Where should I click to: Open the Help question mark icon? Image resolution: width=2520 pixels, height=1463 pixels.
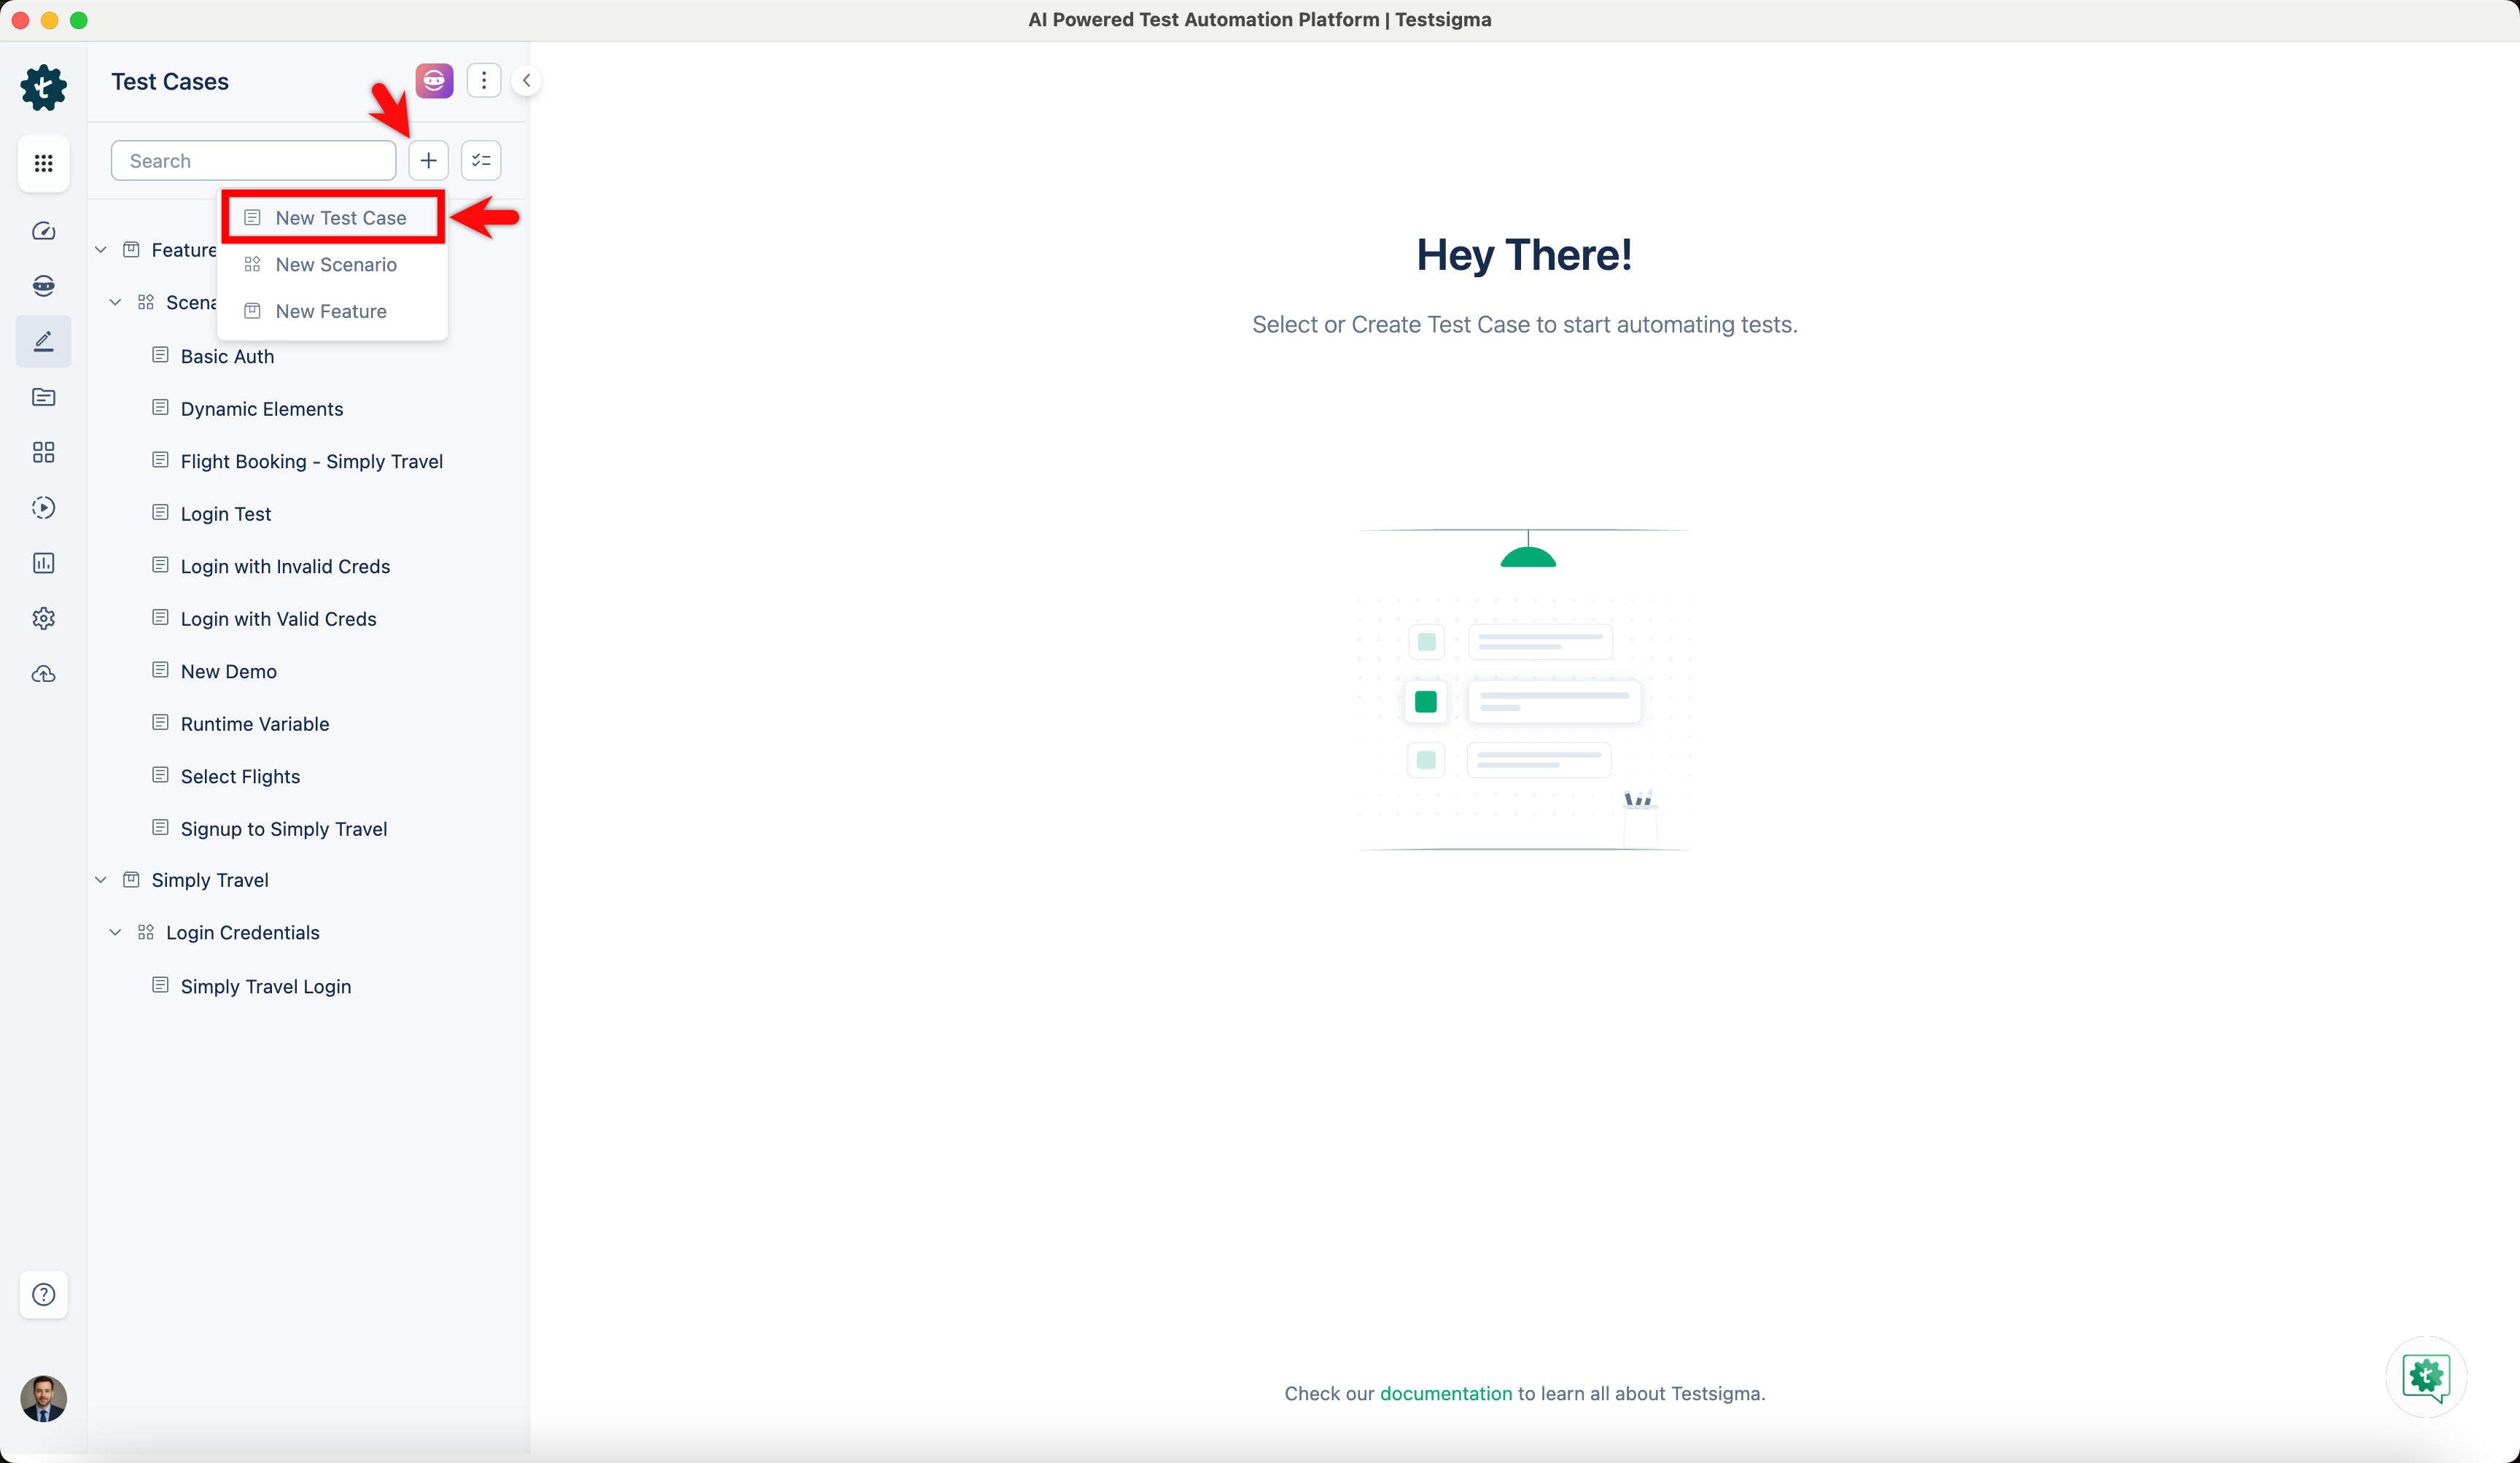point(43,1294)
